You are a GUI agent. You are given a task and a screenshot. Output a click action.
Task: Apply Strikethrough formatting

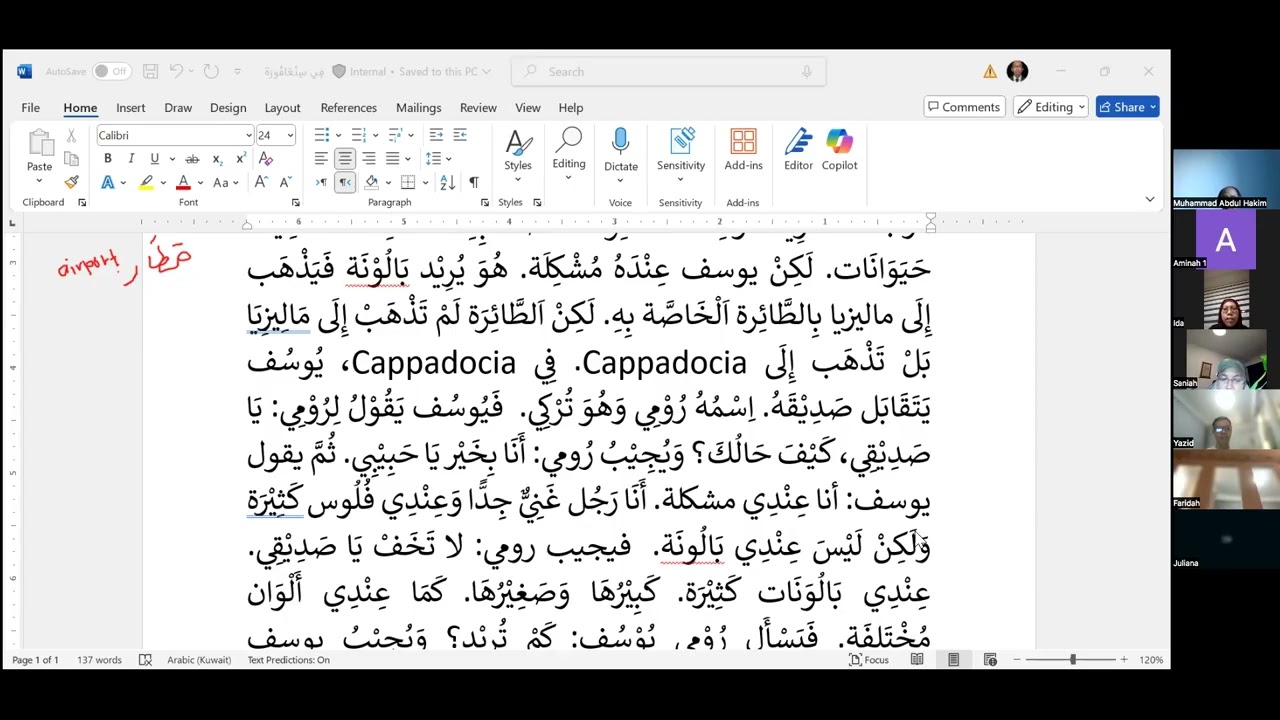point(192,159)
